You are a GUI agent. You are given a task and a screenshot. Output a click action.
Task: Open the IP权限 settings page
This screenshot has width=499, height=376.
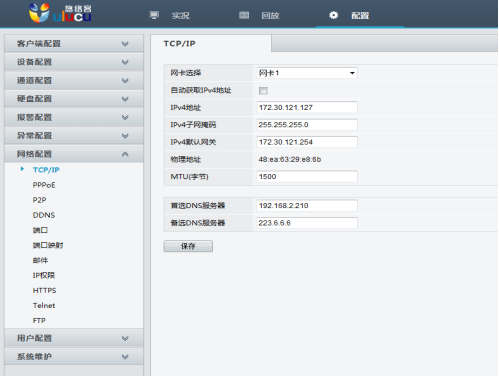coord(44,275)
